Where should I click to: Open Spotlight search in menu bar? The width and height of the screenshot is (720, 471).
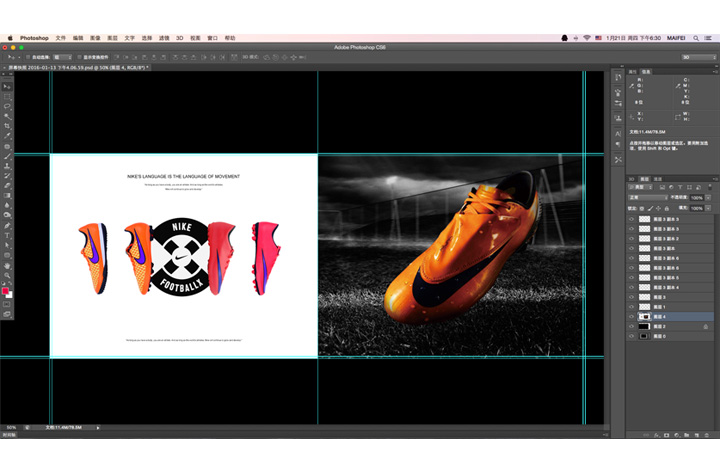(696, 38)
